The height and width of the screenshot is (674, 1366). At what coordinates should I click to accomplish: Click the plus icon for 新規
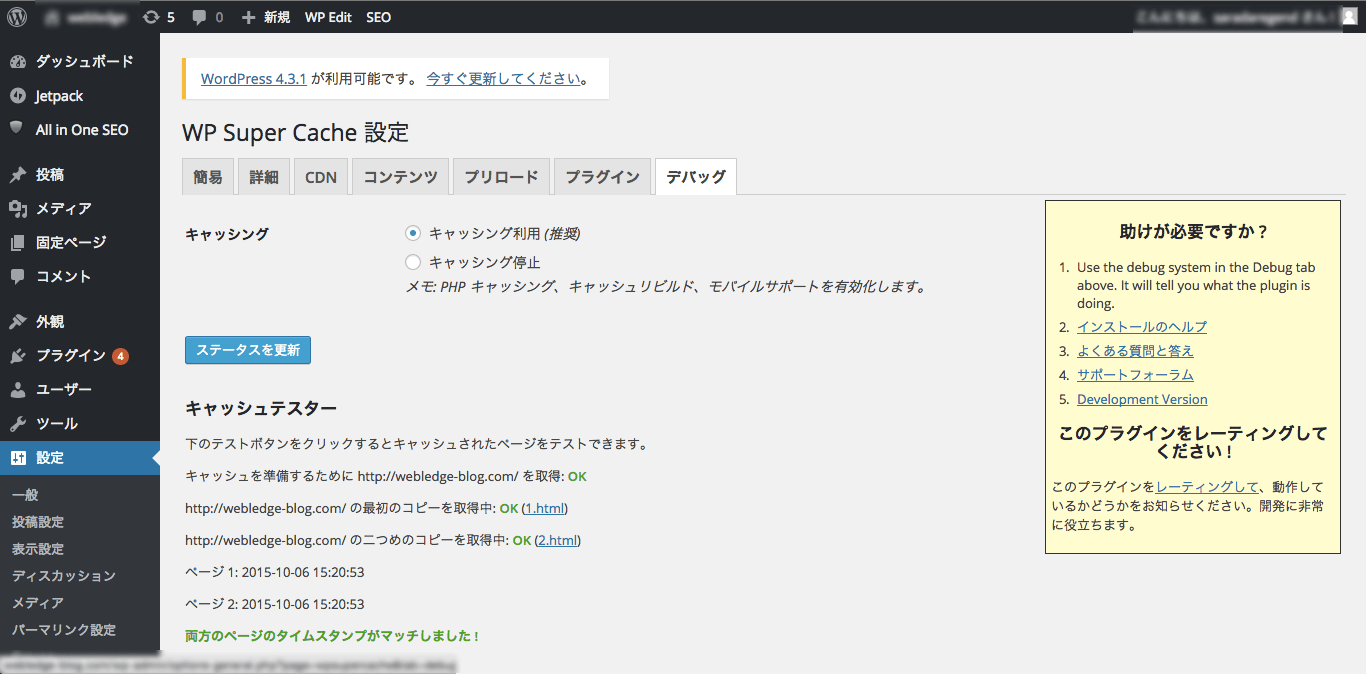249,17
